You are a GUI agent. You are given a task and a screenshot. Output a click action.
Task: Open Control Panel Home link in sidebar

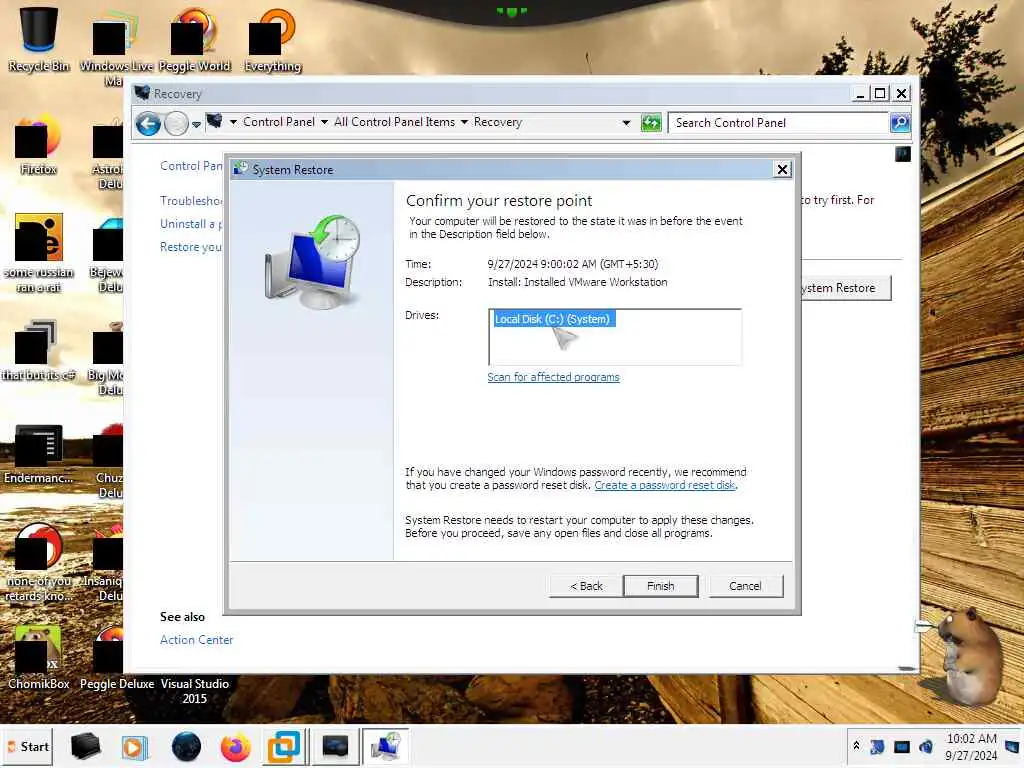click(191, 166)
